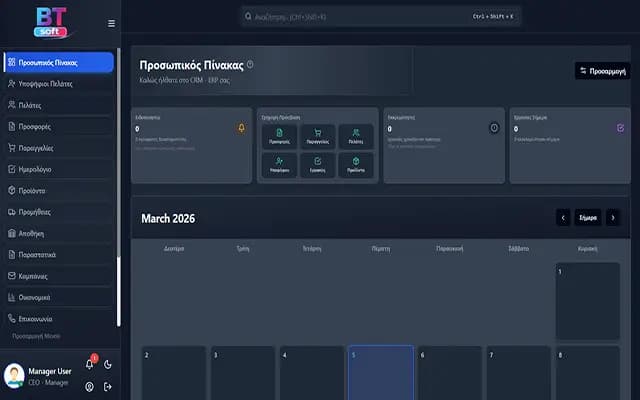
Task: Select calendar day 8
Action: pyautogui.click(x=587, y=373)
